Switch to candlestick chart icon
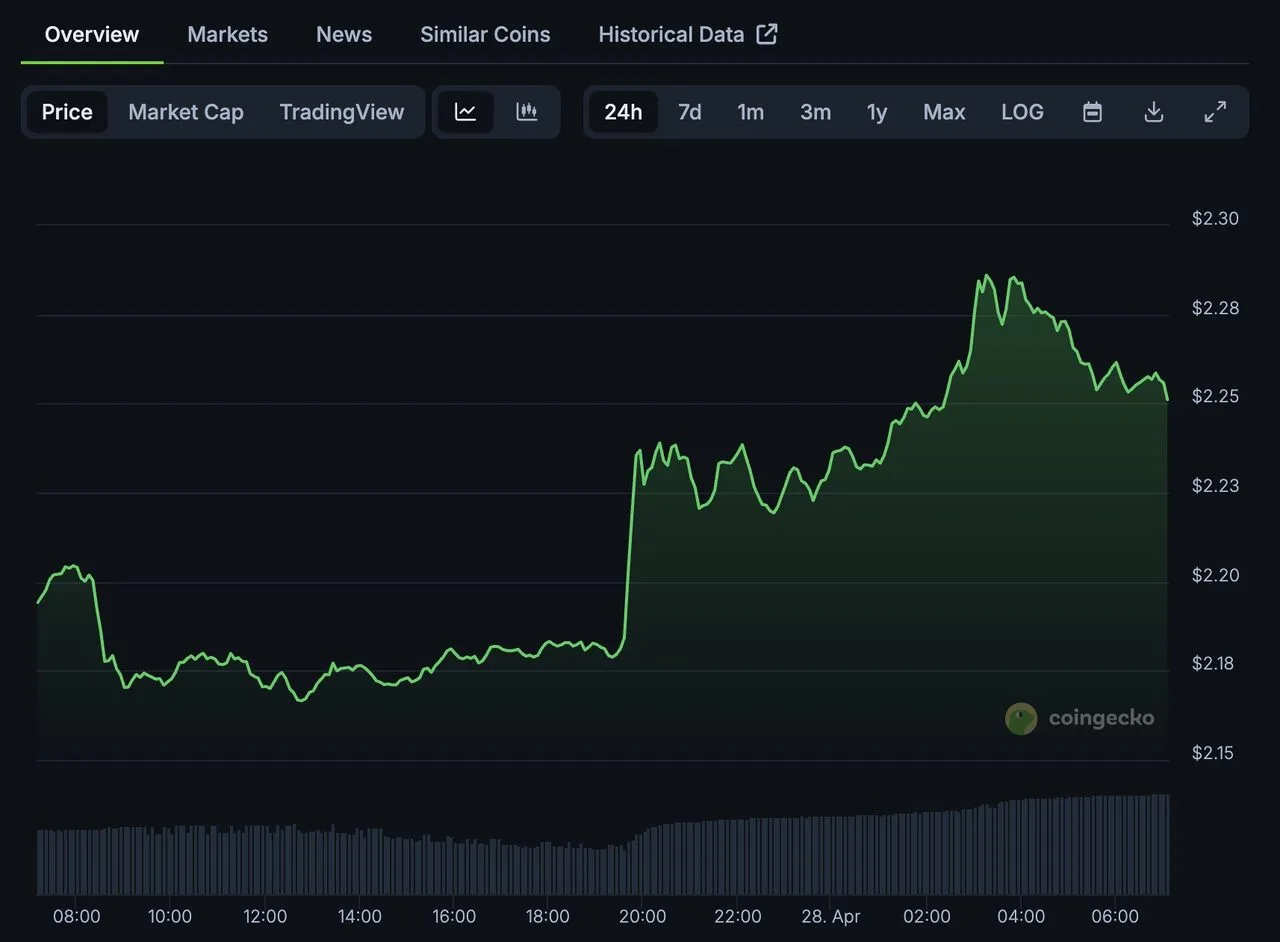Screen dimensions: 1280x942 pos(527,112)
